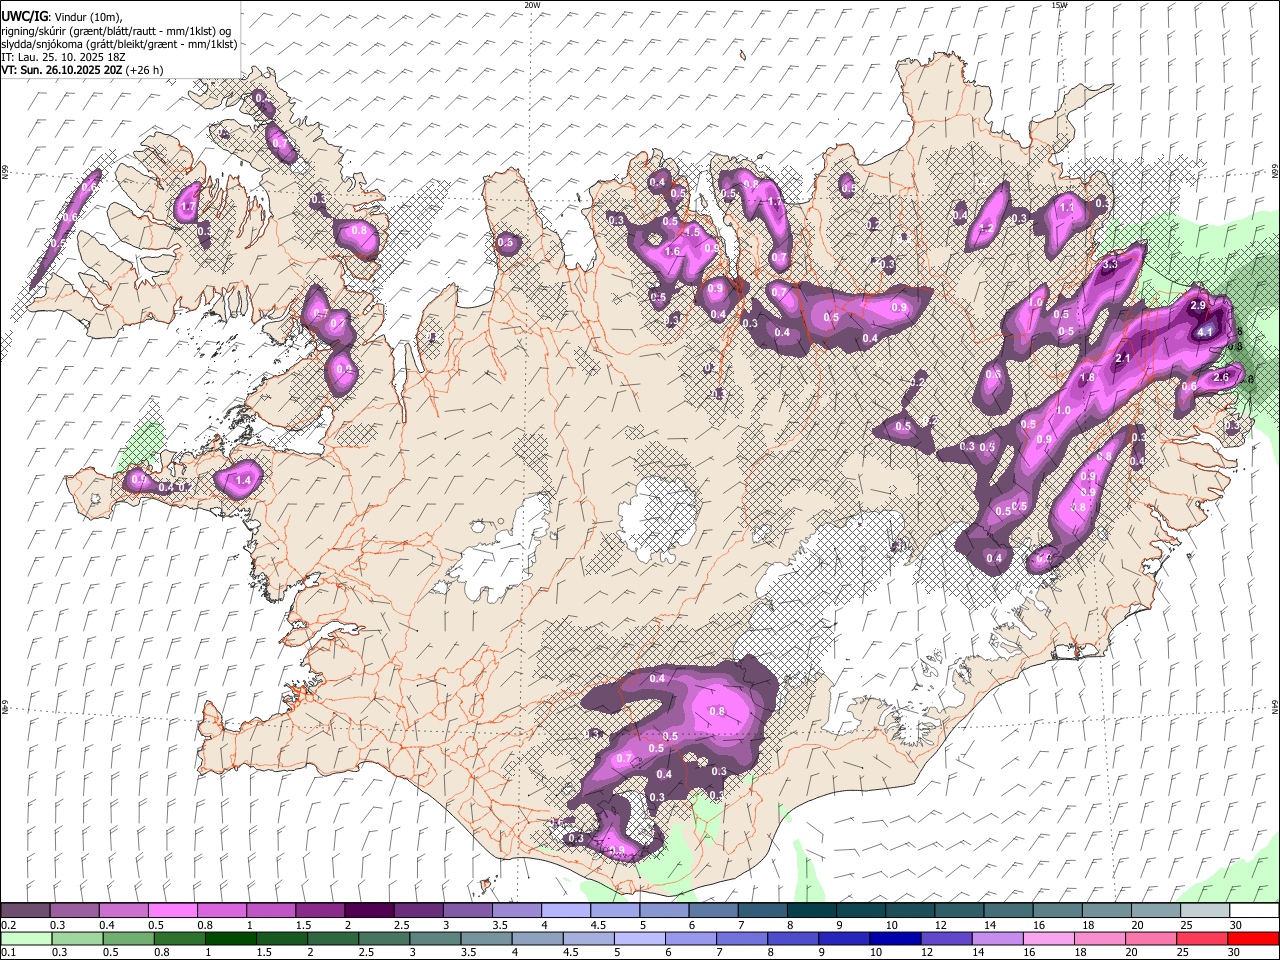
Task: Click the lower legend swatch between 2.5 and 3
Action: [383, 939]
